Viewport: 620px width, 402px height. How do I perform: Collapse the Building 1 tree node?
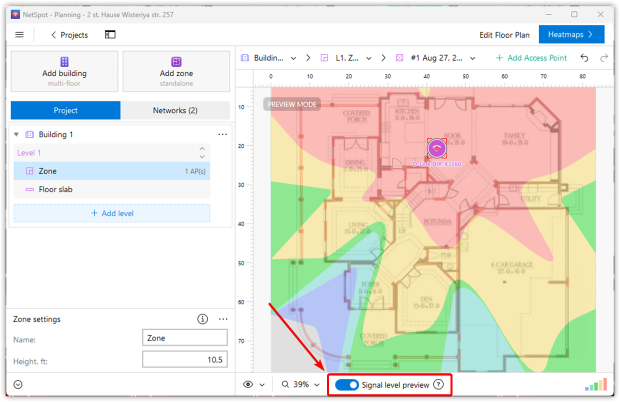click(x=16, y=134)
